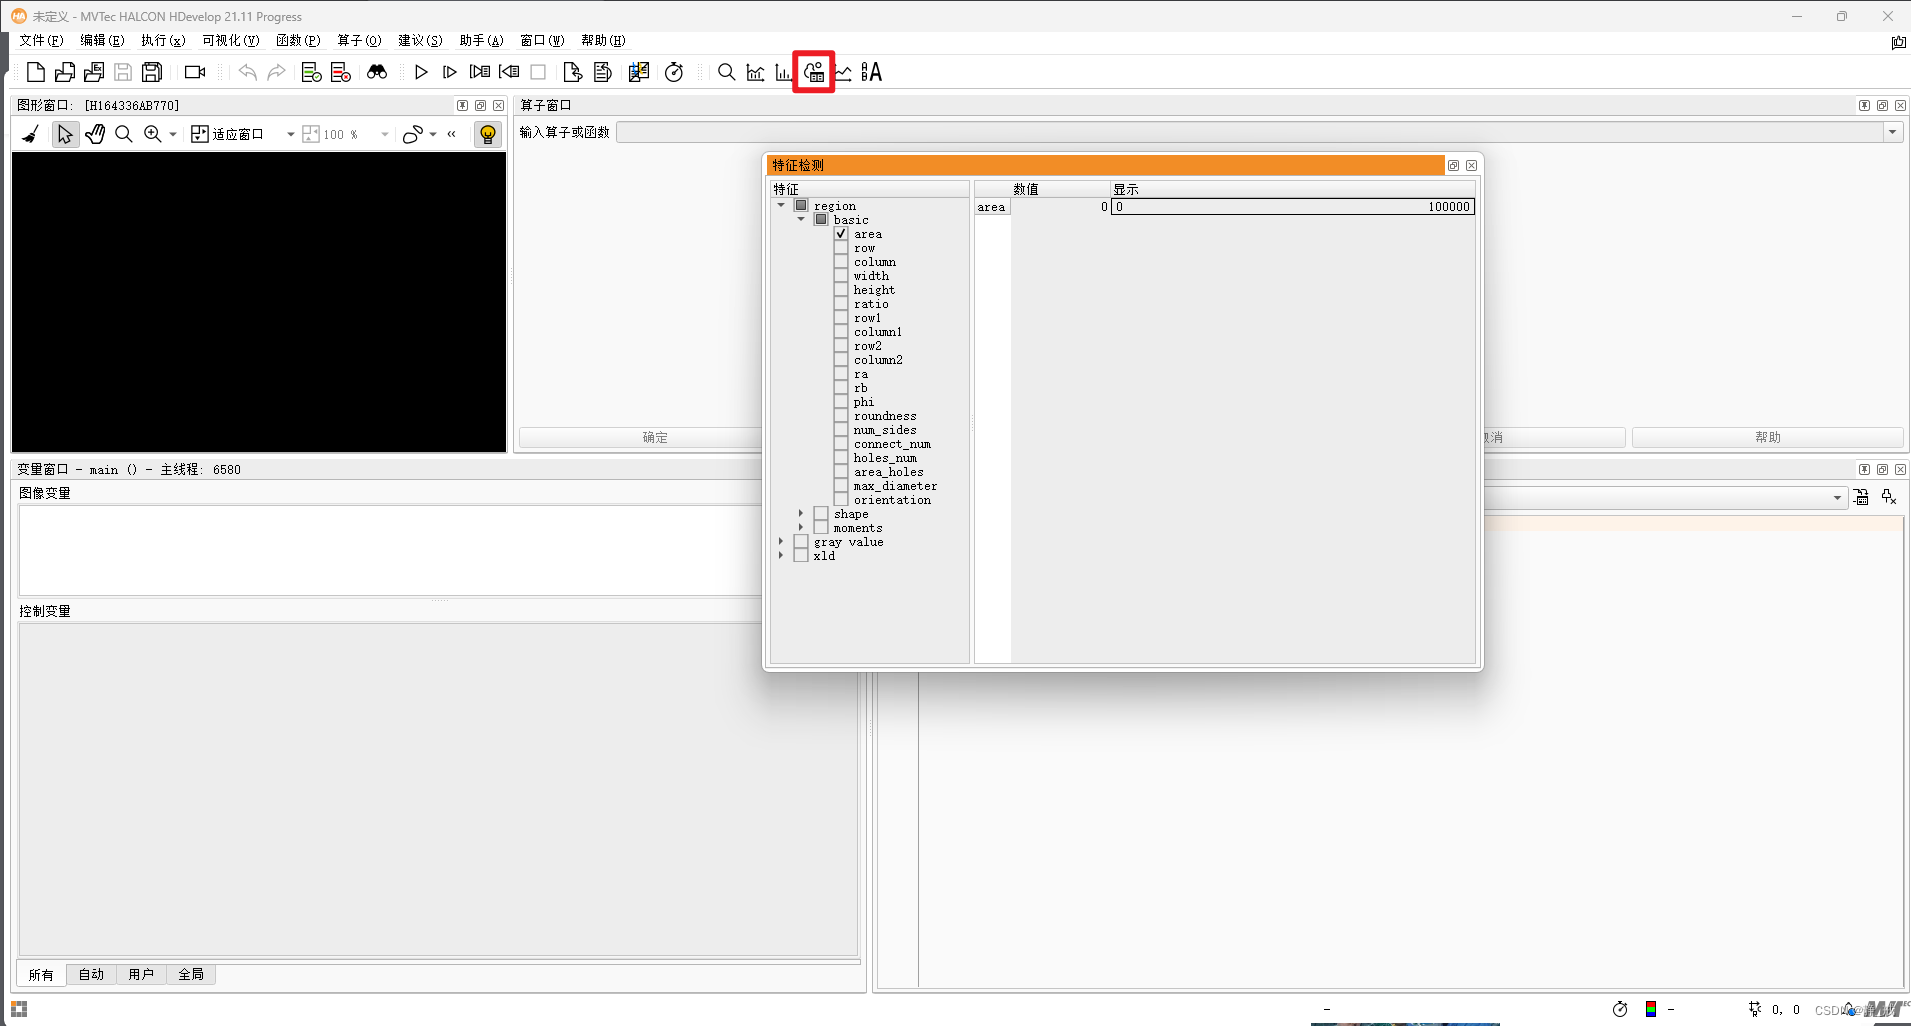Expand the shape features tree node
The height and width of the screenshot is (1026, 1911).
802,513
